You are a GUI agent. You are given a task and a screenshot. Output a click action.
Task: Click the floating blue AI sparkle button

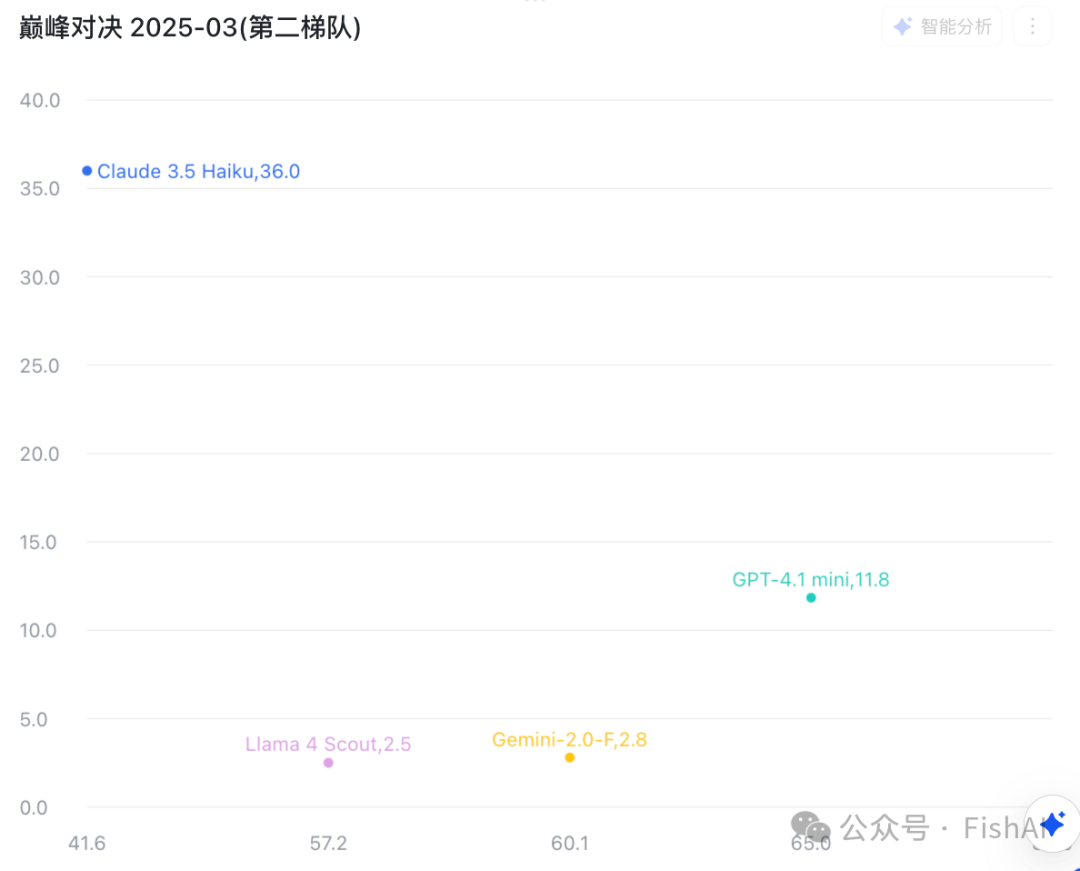coord(1052,823)
